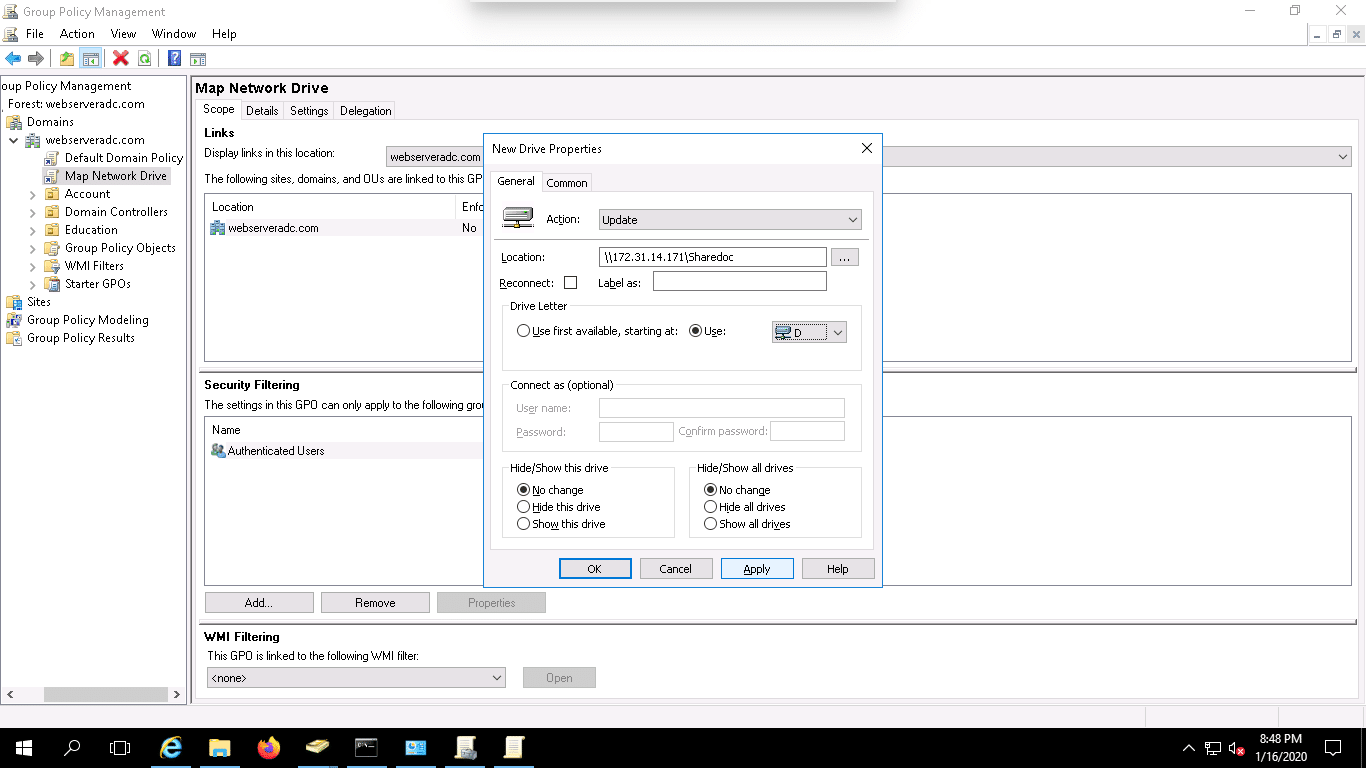Open Help via the blue question-mark icon
The image size is (1366, 768).
(174, 59)
